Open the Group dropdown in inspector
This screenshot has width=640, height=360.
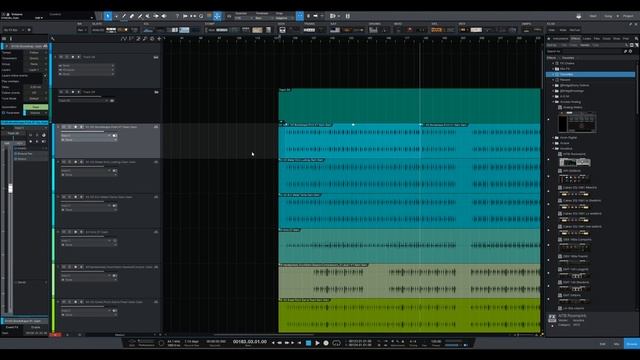(x=36, y=64)
